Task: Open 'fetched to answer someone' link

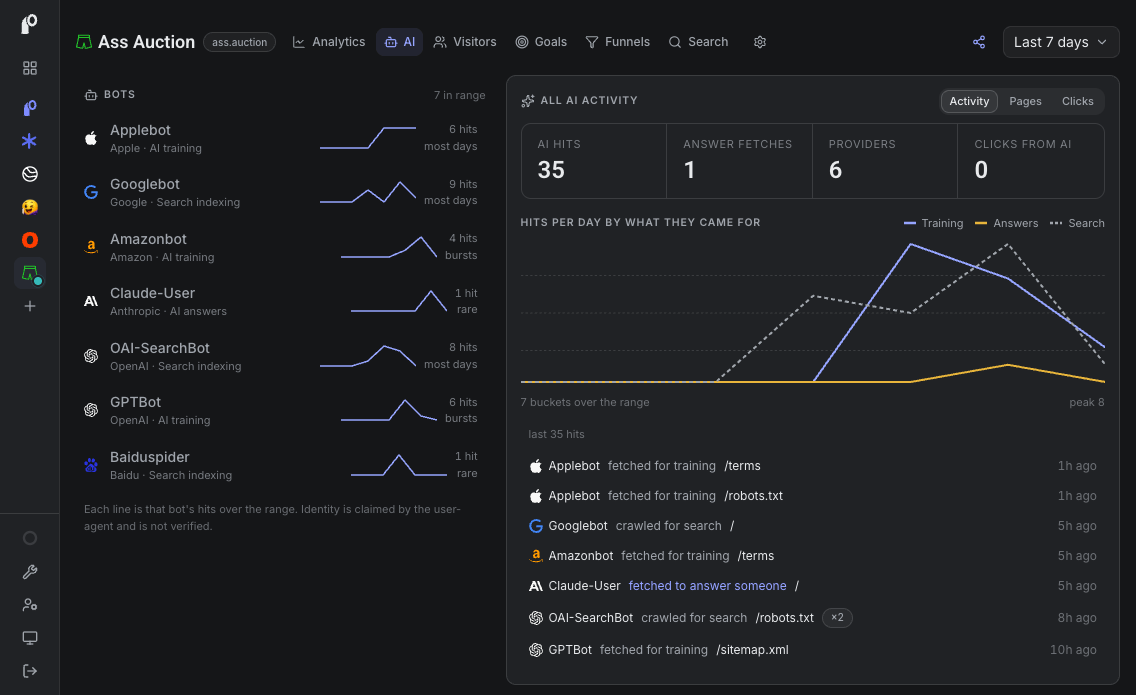Action: coord(707,586)
